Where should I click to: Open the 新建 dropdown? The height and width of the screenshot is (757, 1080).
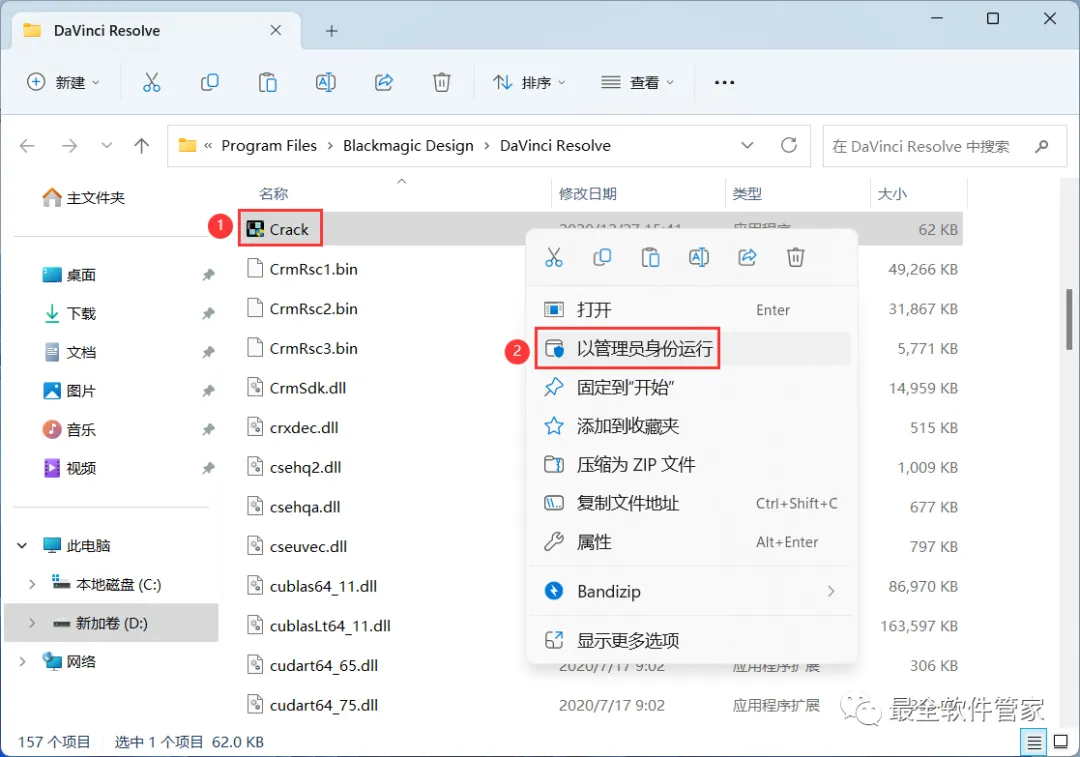click(63, 83)
